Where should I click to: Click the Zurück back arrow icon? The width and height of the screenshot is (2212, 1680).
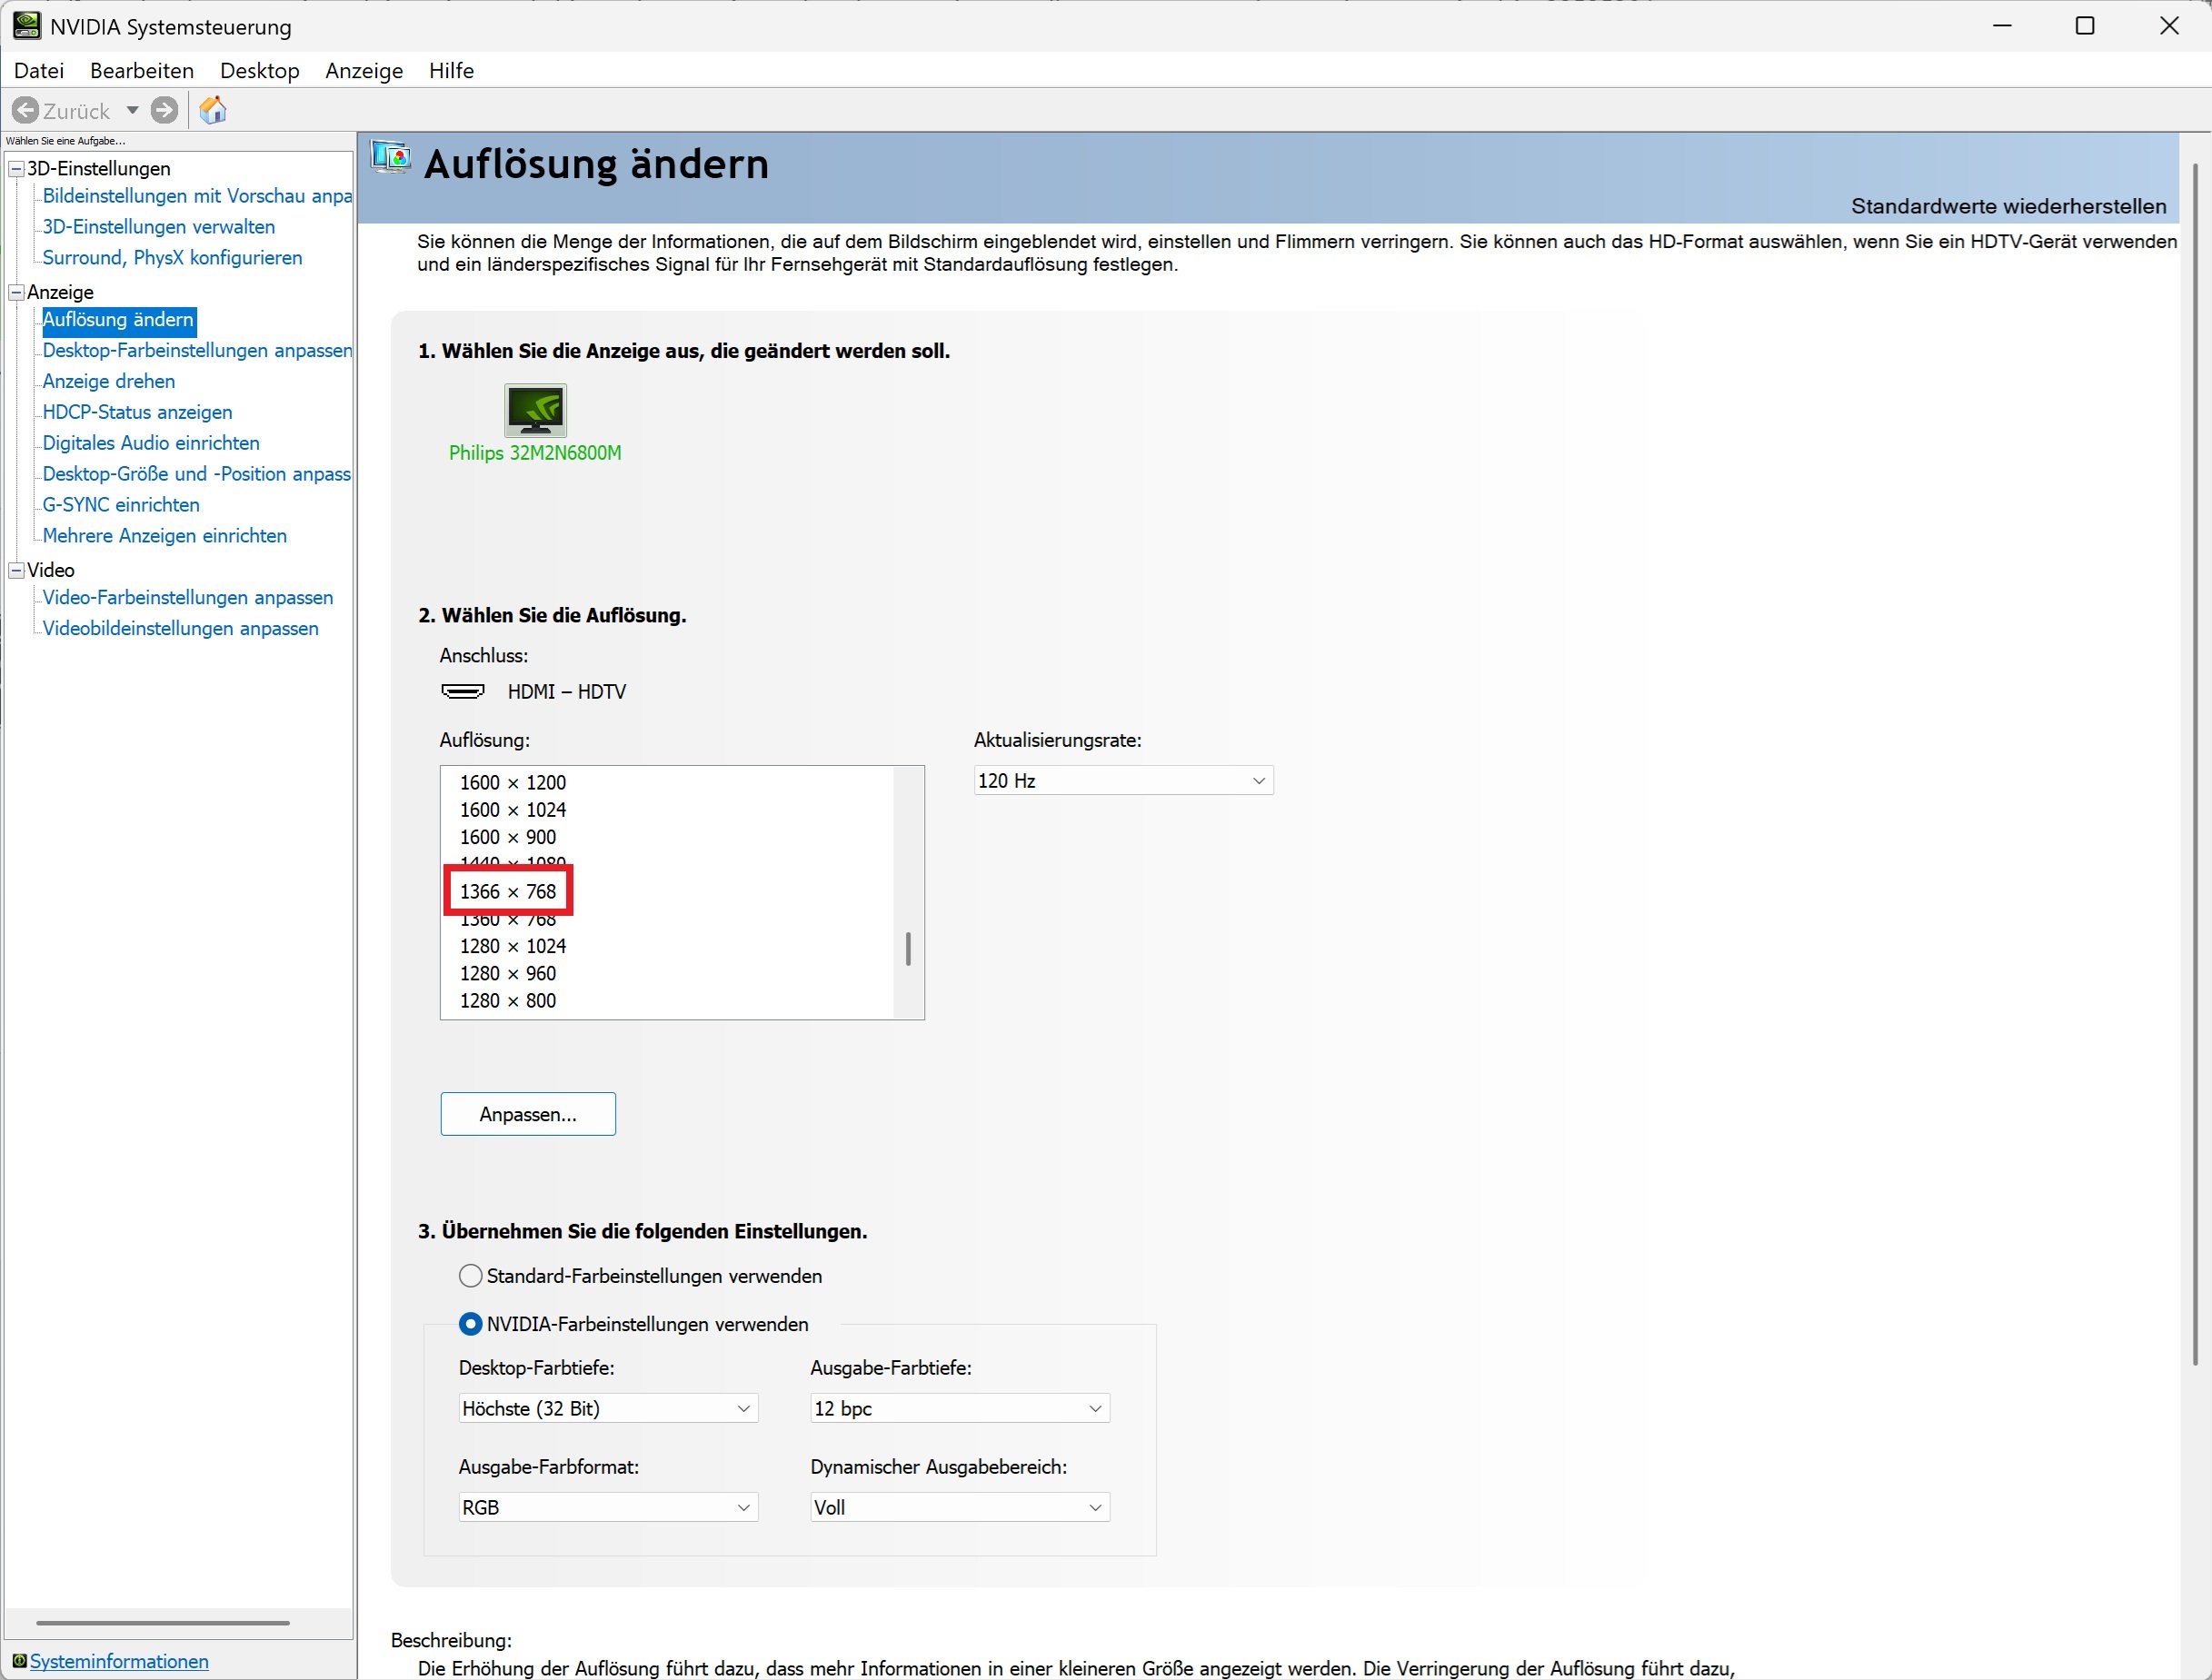tap(26, 110)
